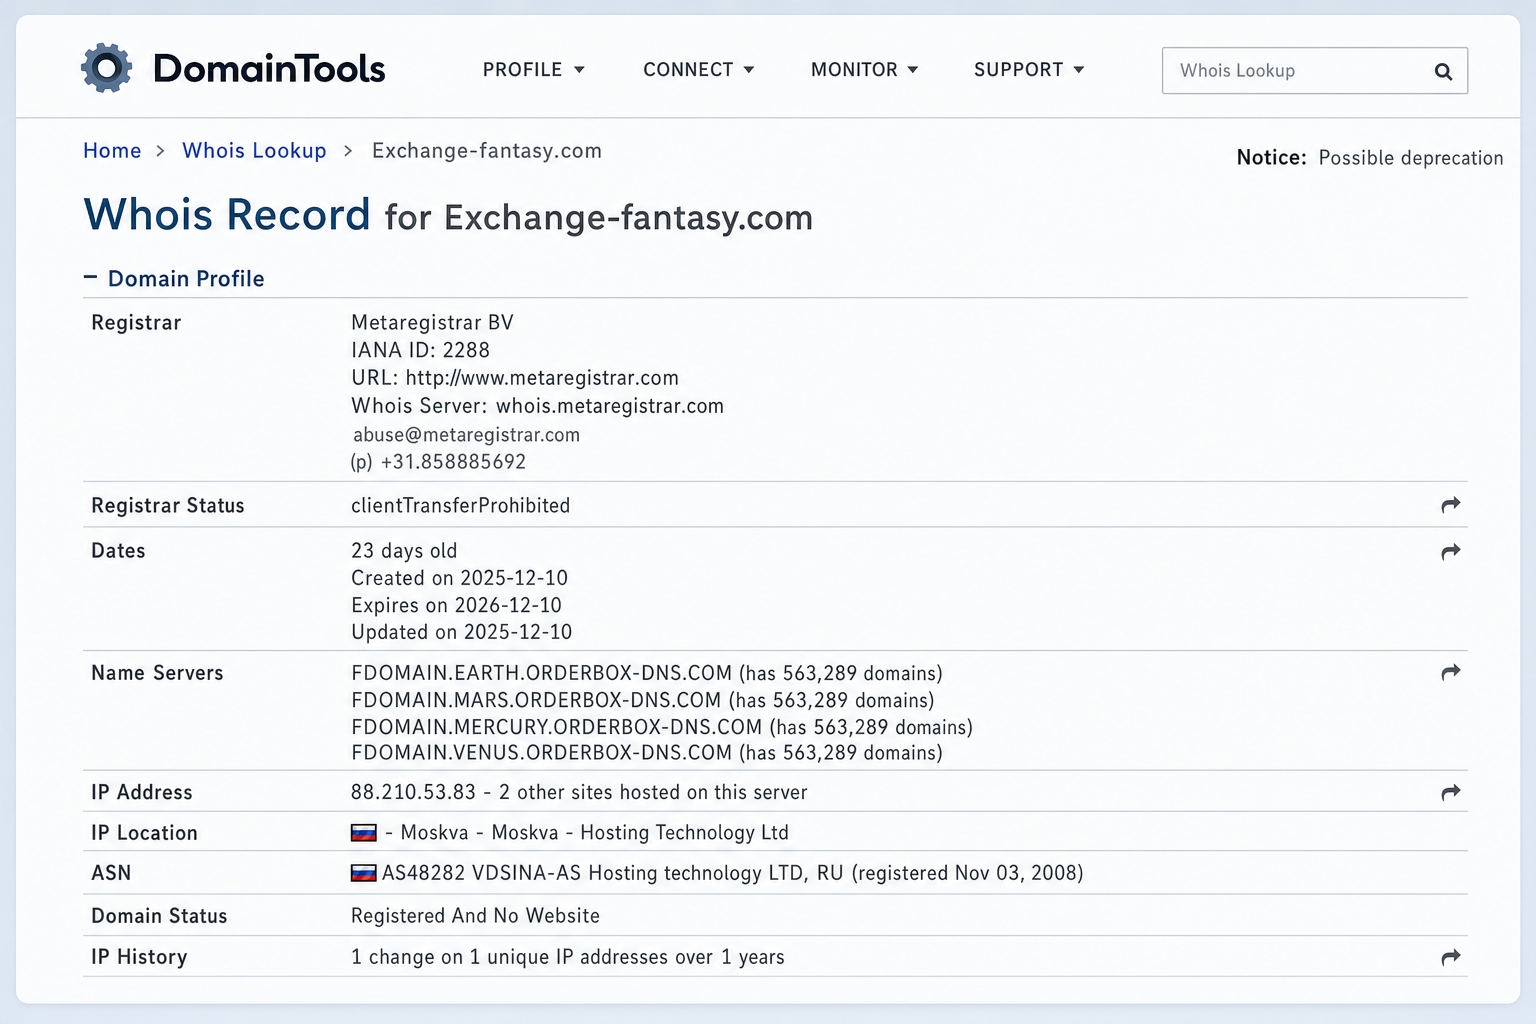Open the PROFILE dropdown menu
This screenshot has height=1024, width=1536.
point(533,70)
